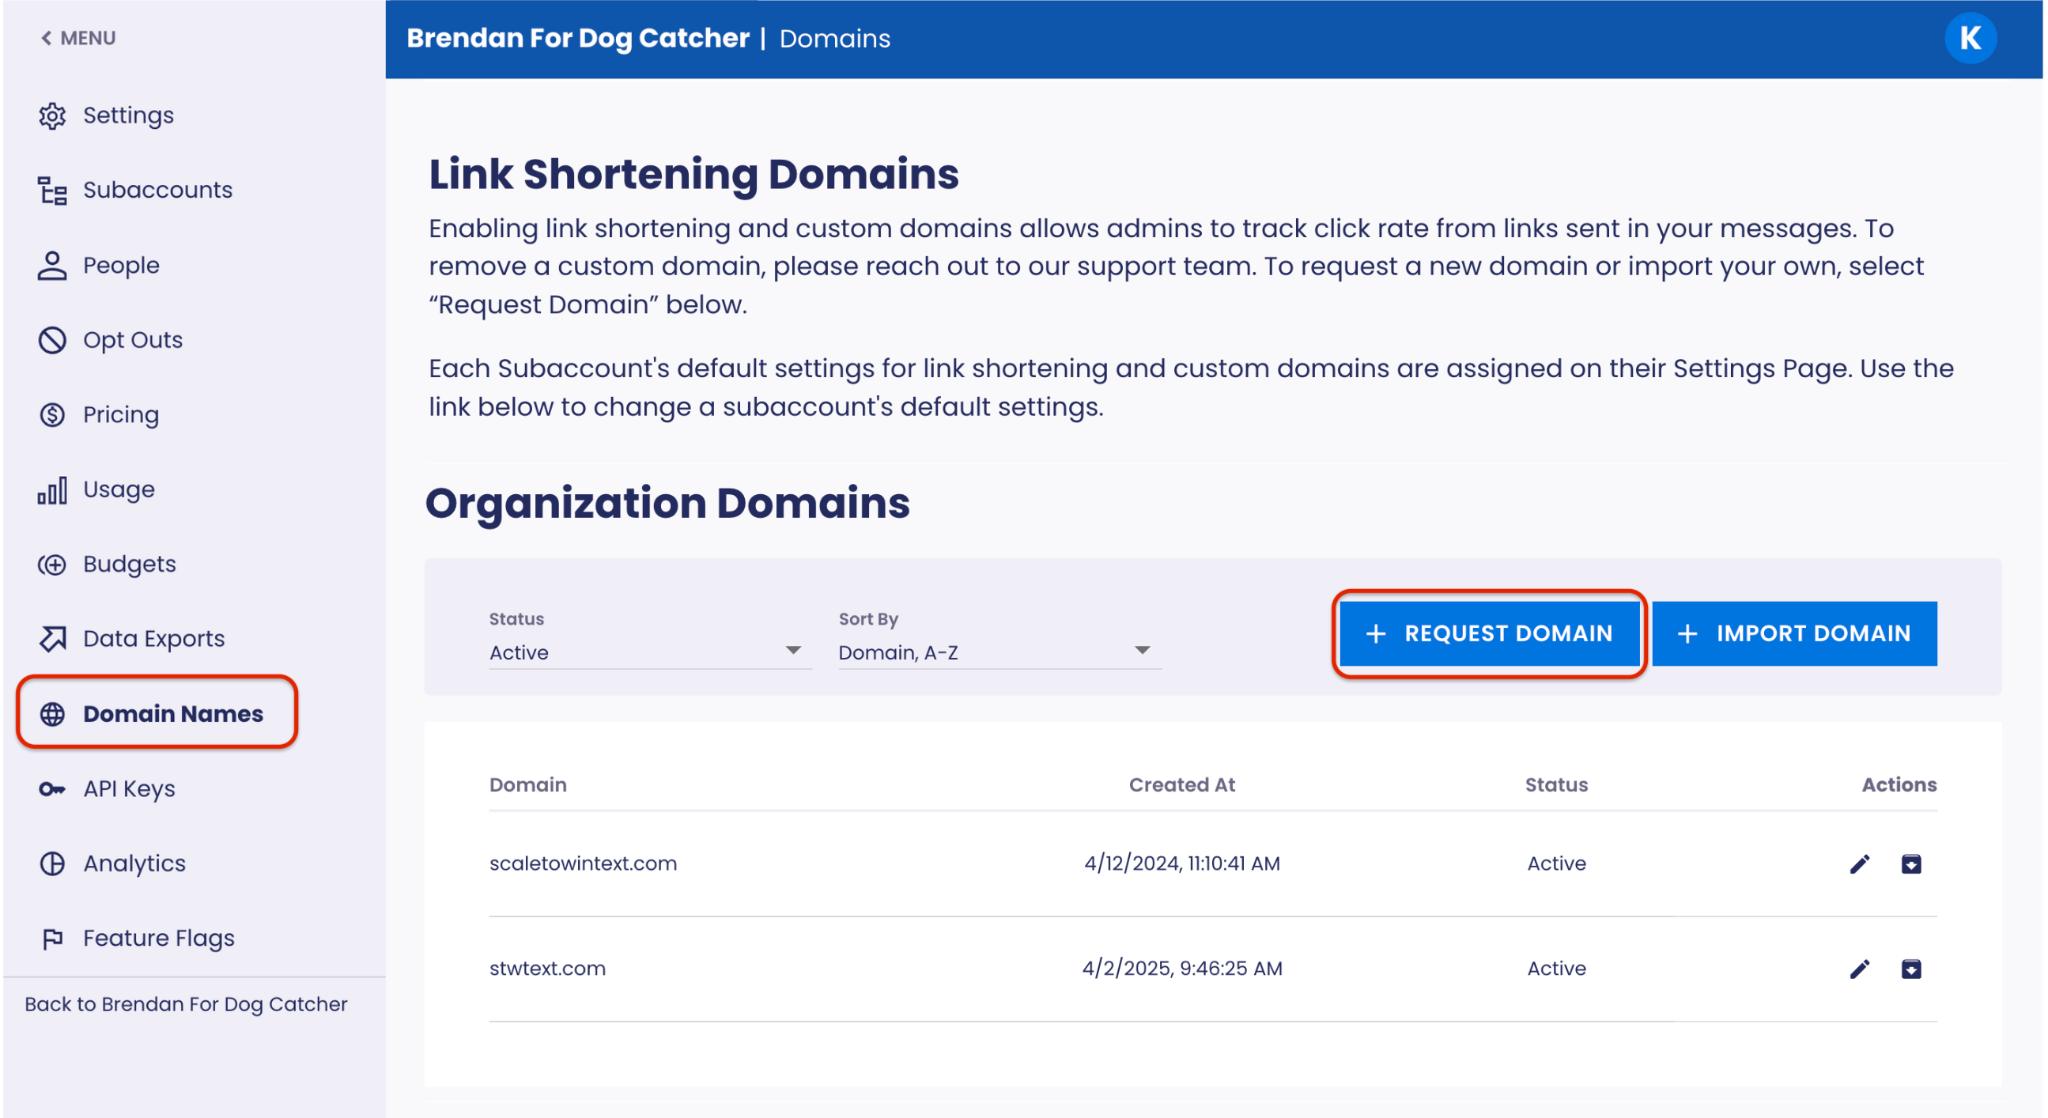Click the API Keys key icon
Viewport: 2048px width, 1118px height.
52,789
